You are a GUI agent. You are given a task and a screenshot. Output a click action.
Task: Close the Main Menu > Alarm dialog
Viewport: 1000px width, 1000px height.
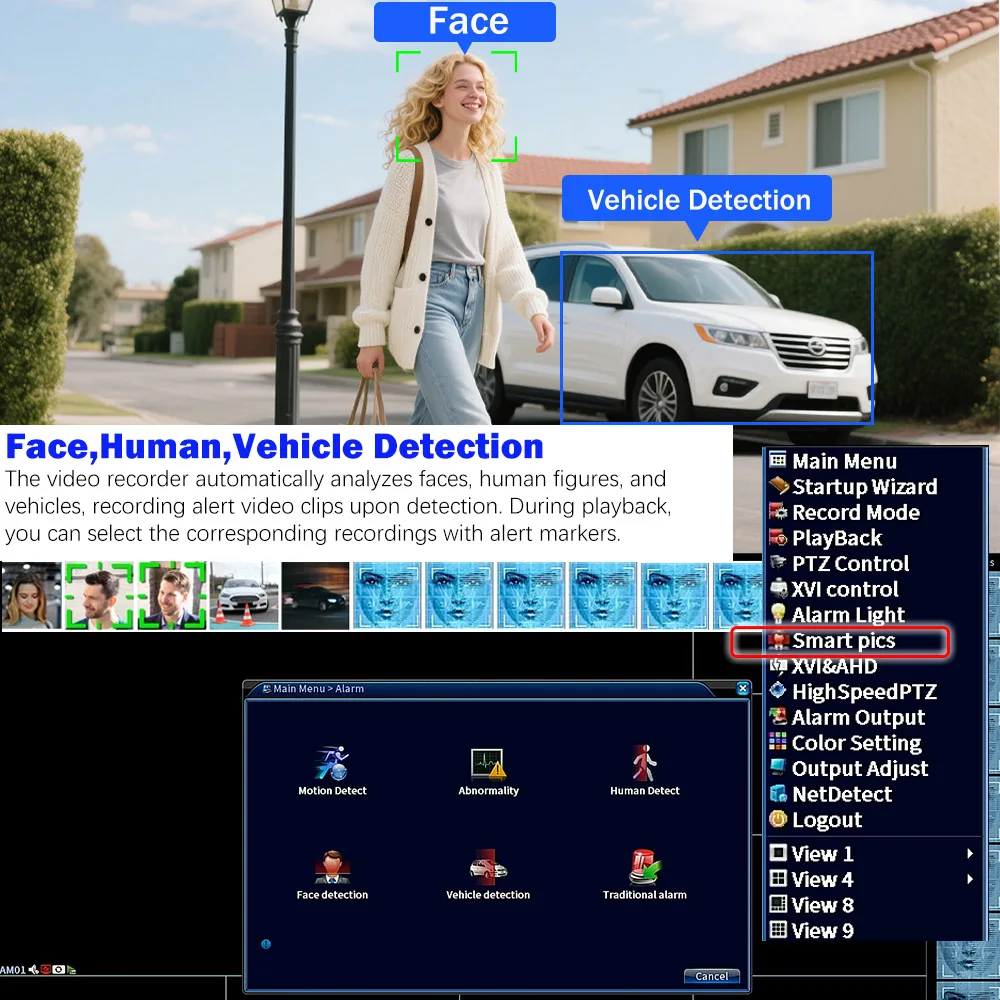(742, 688)
